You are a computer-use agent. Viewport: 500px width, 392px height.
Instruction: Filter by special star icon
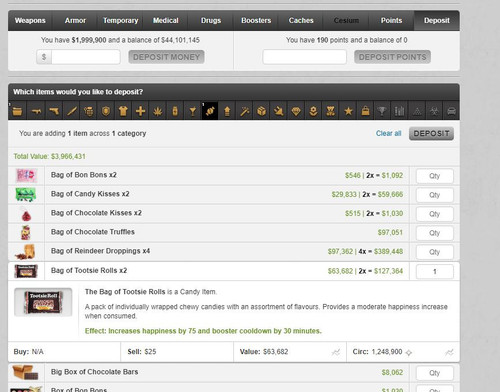click(348, 111)
